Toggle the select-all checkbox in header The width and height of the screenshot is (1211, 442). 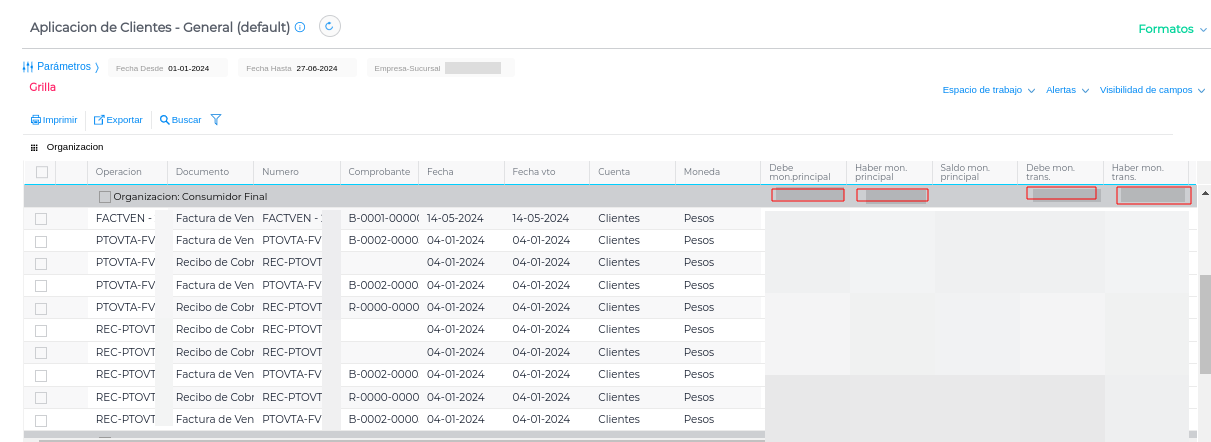[x=42, y=172]
